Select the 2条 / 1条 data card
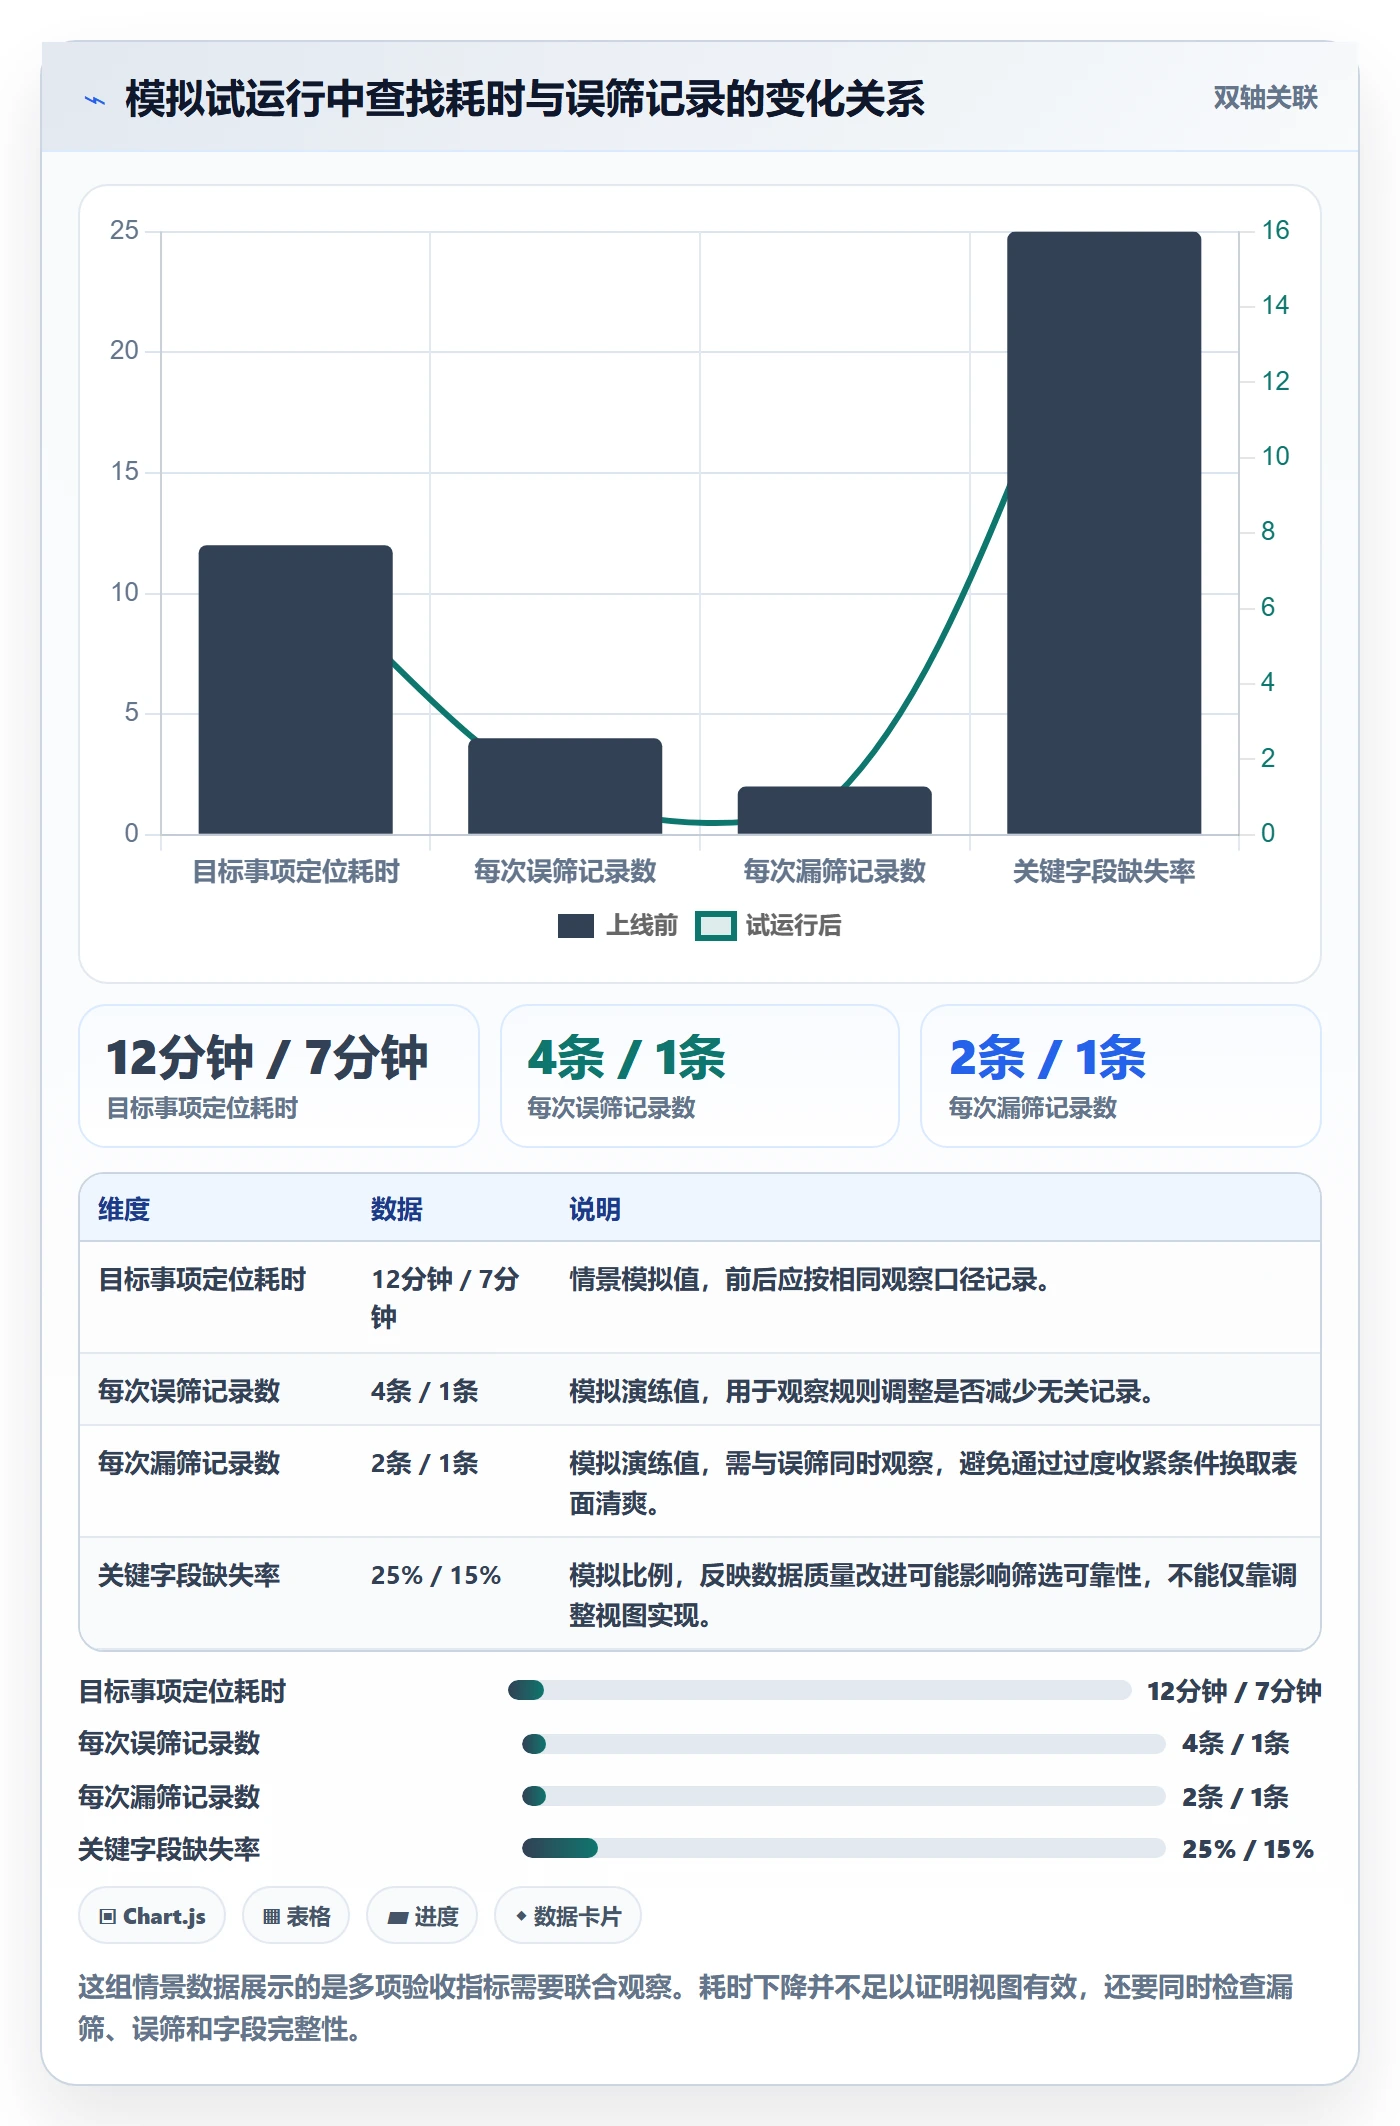1400x2126 pixels. pyautogui.click(x=1121, y=1076)
